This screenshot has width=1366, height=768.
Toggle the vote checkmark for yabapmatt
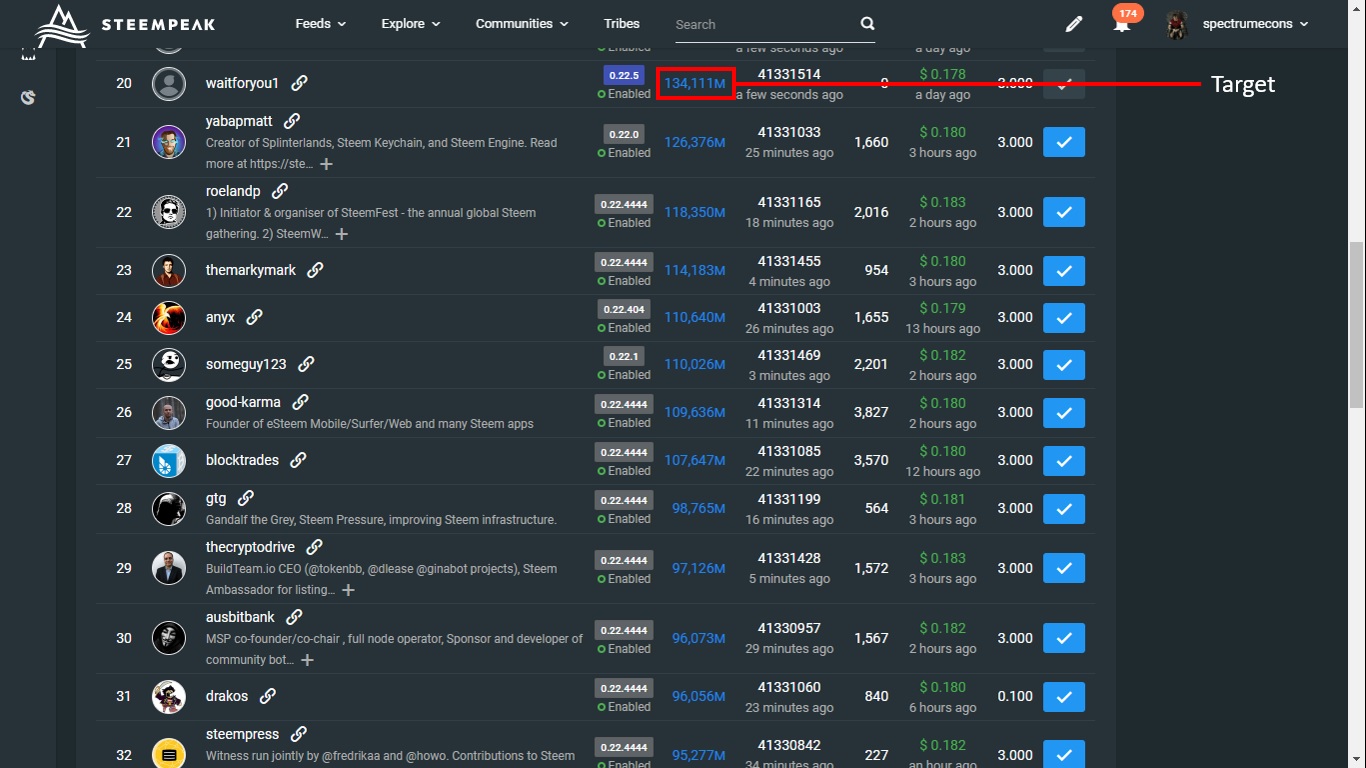click(x=1063, y=143)
